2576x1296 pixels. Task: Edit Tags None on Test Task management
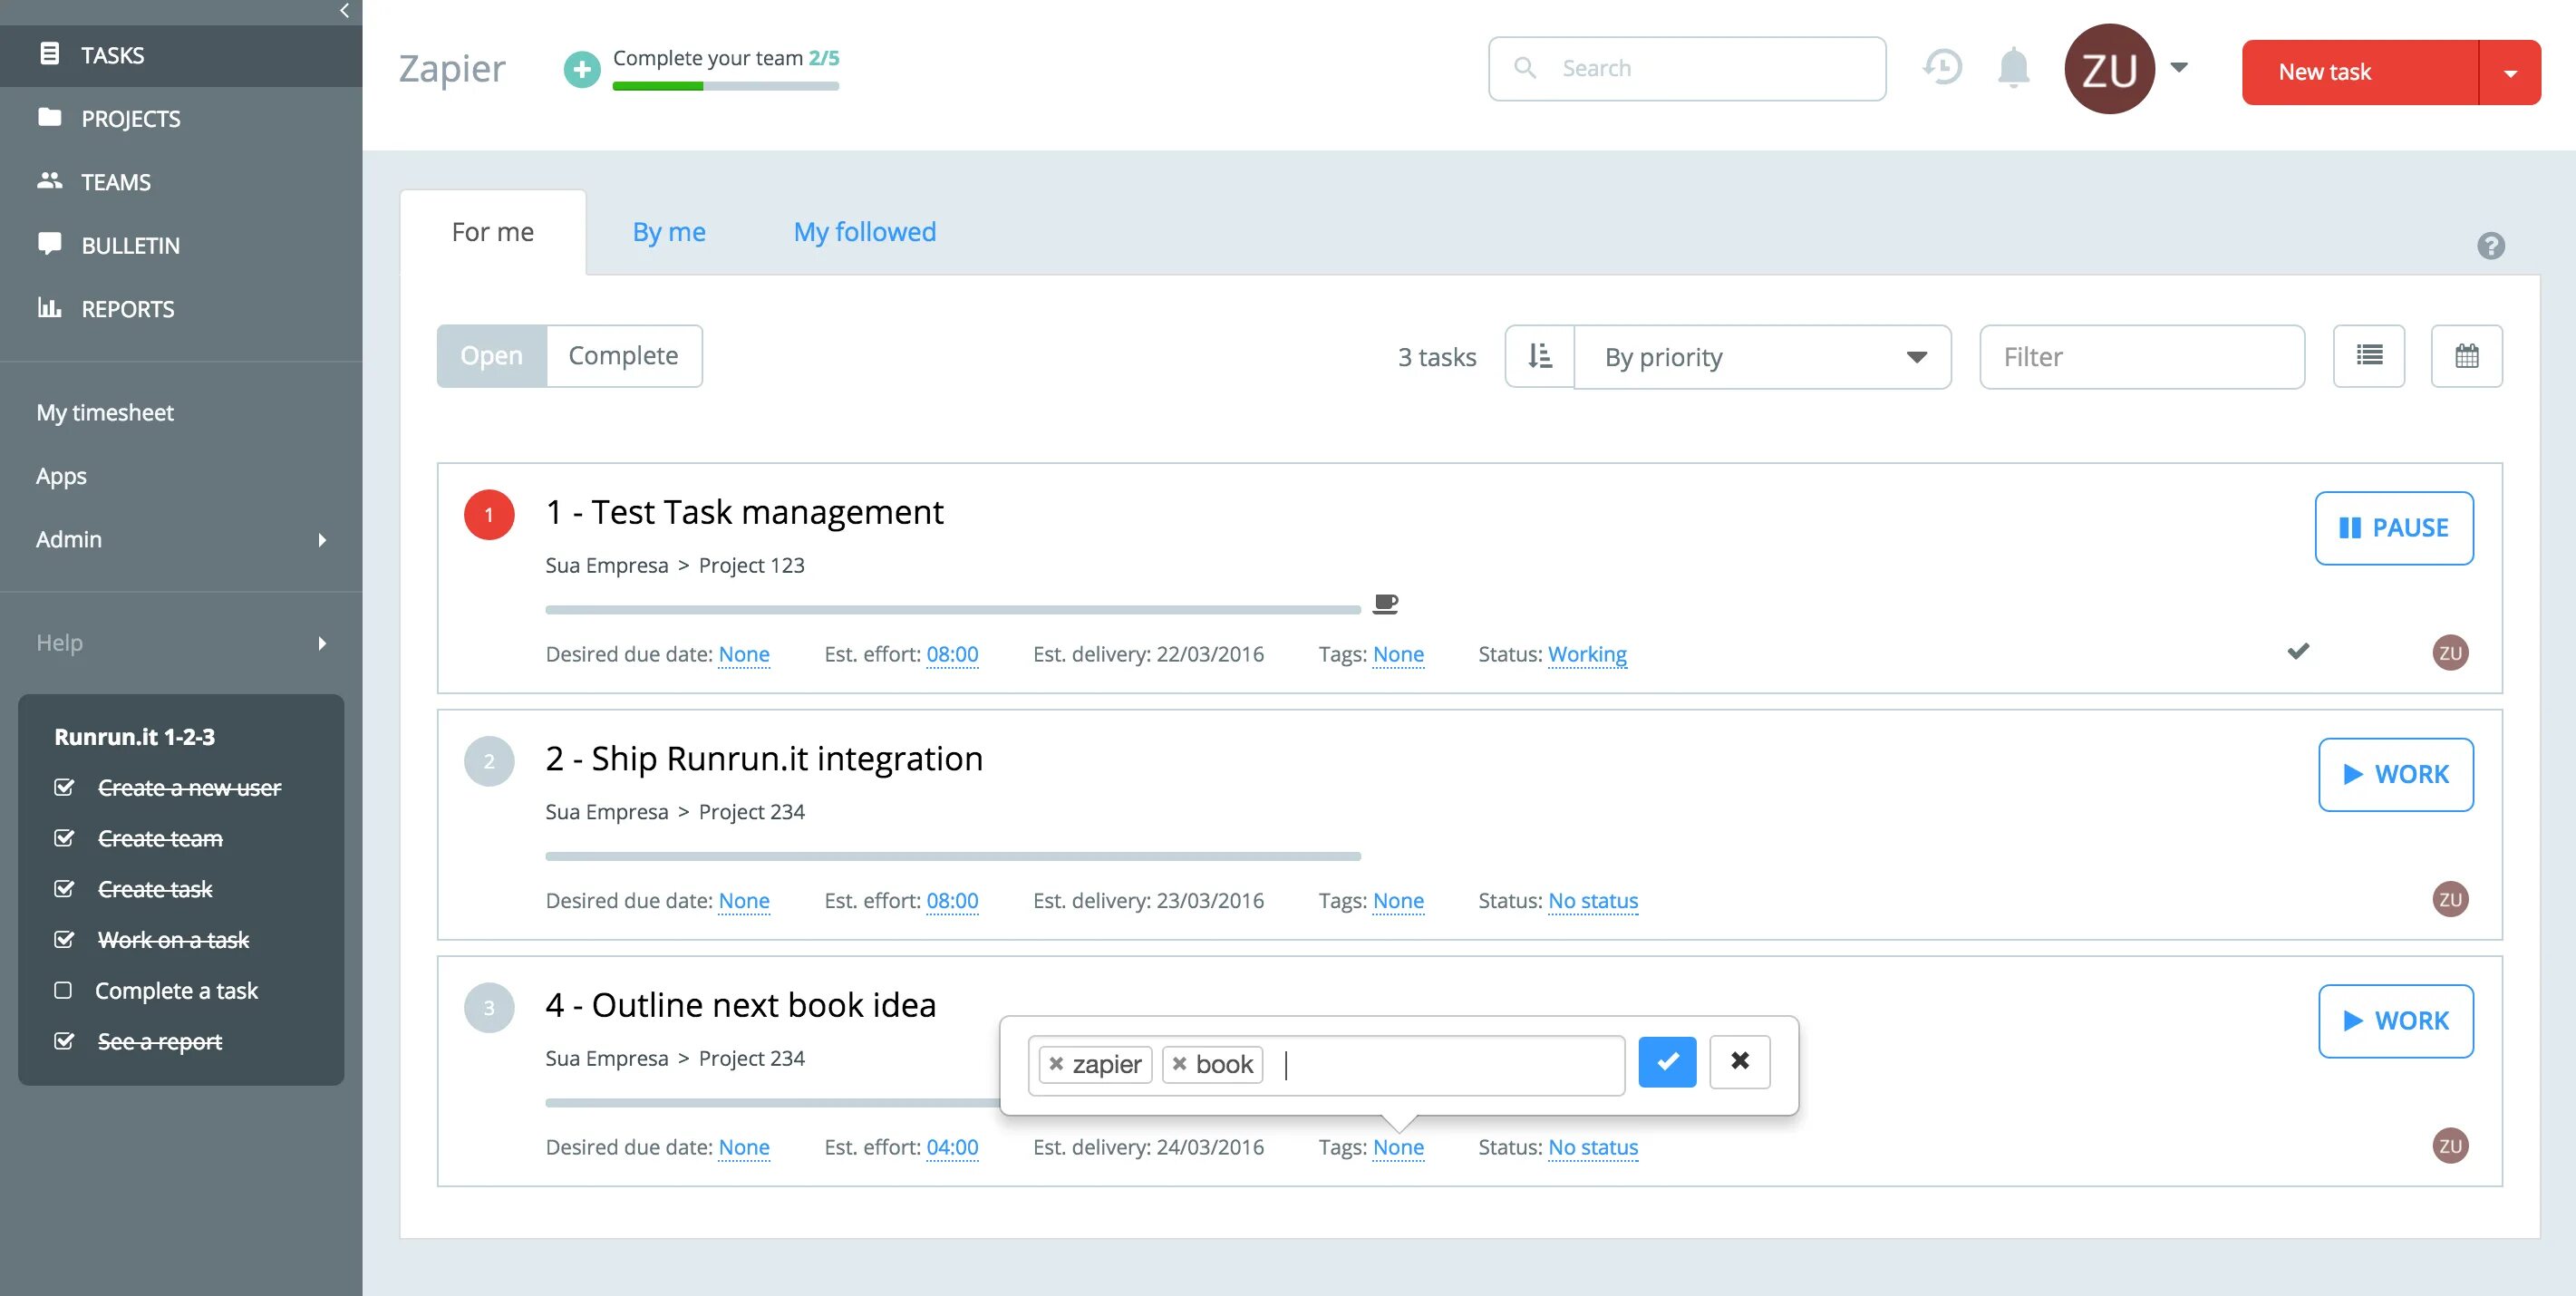[1398, 654]
